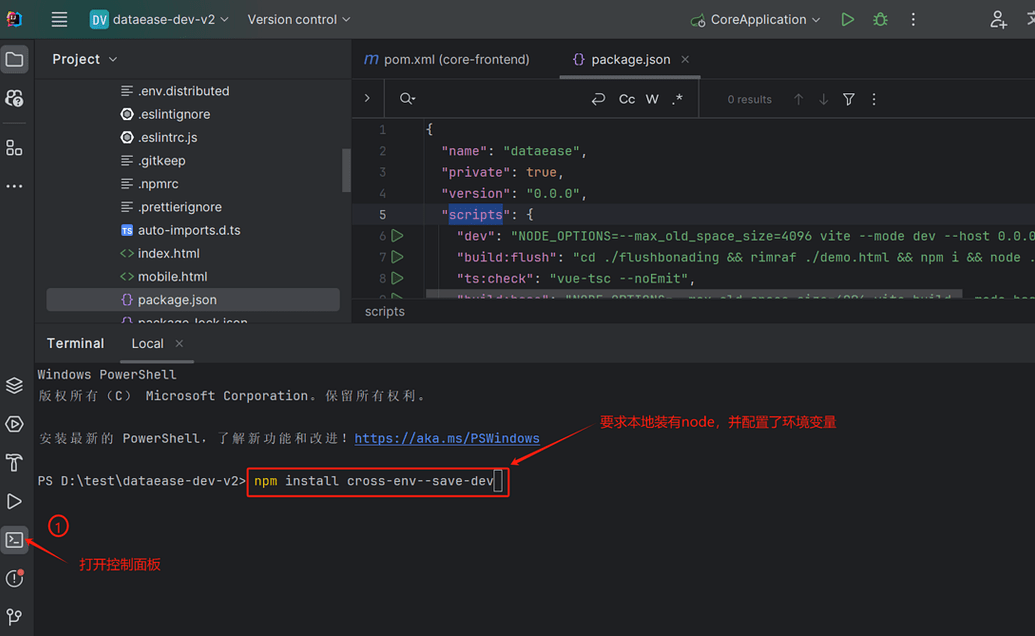1035x636 pixels.
Task: Select the Local terminal tab
Action: tap(147, 343)
